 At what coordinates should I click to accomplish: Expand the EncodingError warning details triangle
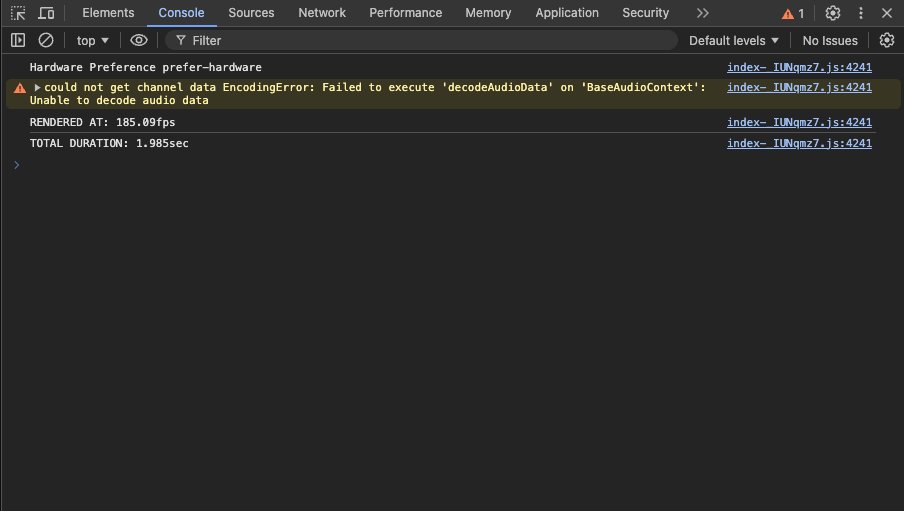(37, 88)
